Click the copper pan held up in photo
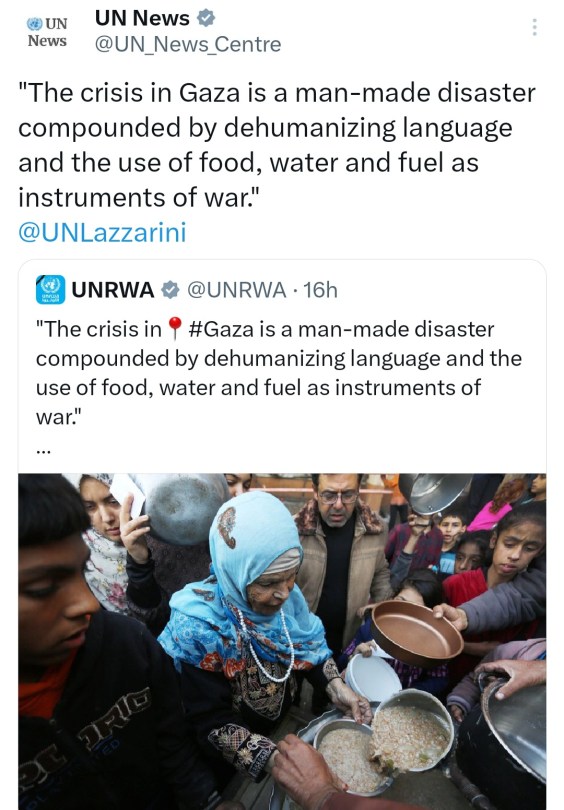The height and width of the screenshot is (810, 564). [x=416, y=632]
